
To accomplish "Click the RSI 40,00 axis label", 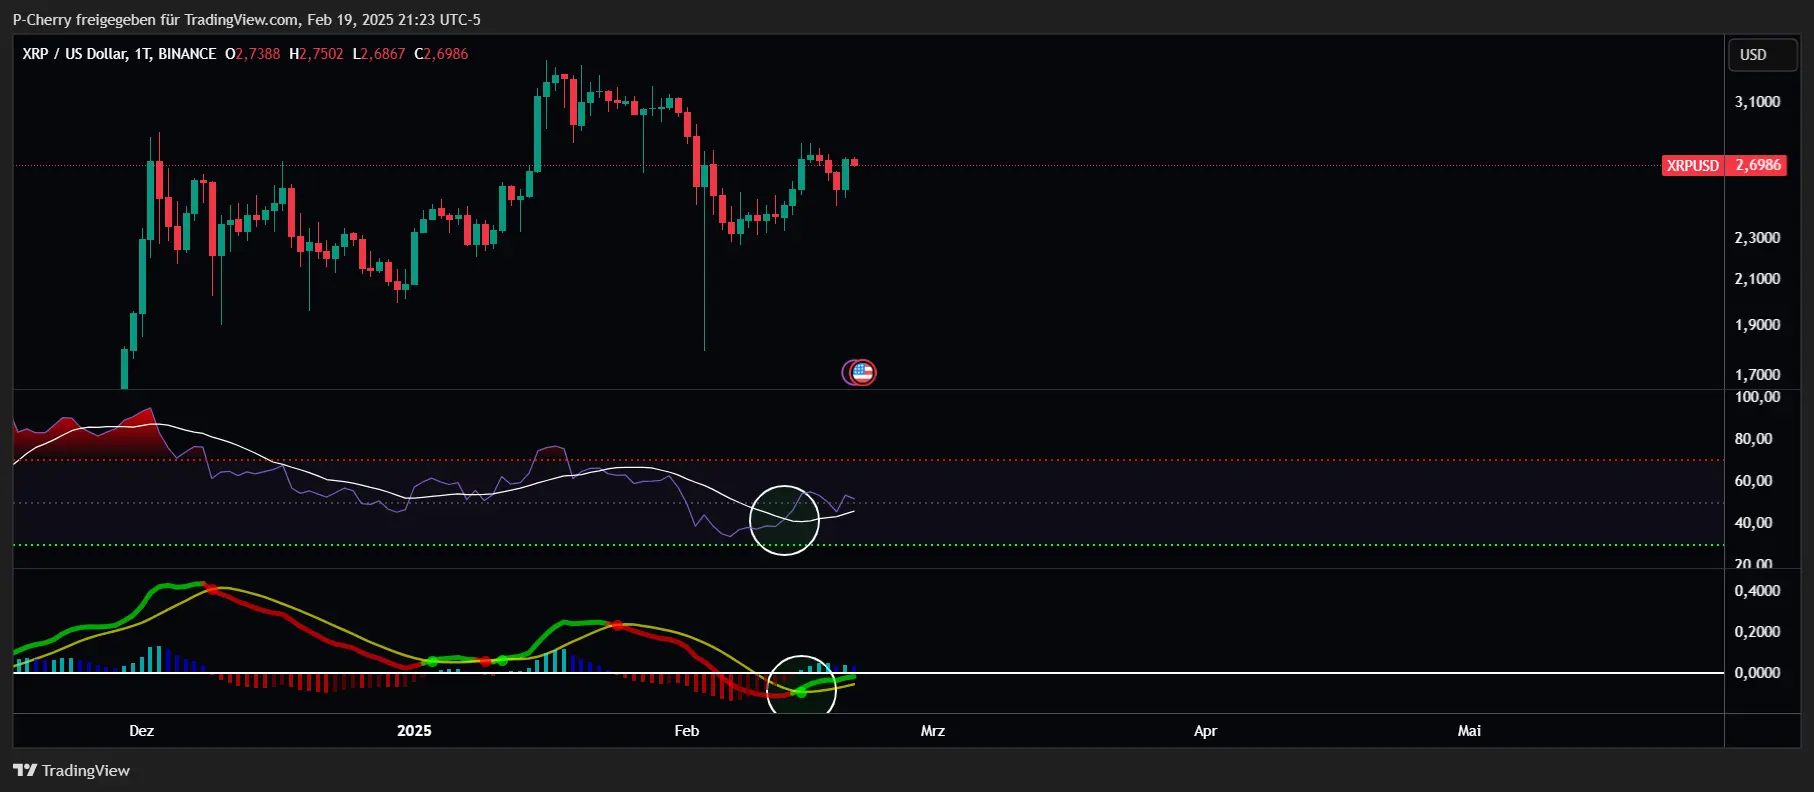I will tap(1753, 523).
